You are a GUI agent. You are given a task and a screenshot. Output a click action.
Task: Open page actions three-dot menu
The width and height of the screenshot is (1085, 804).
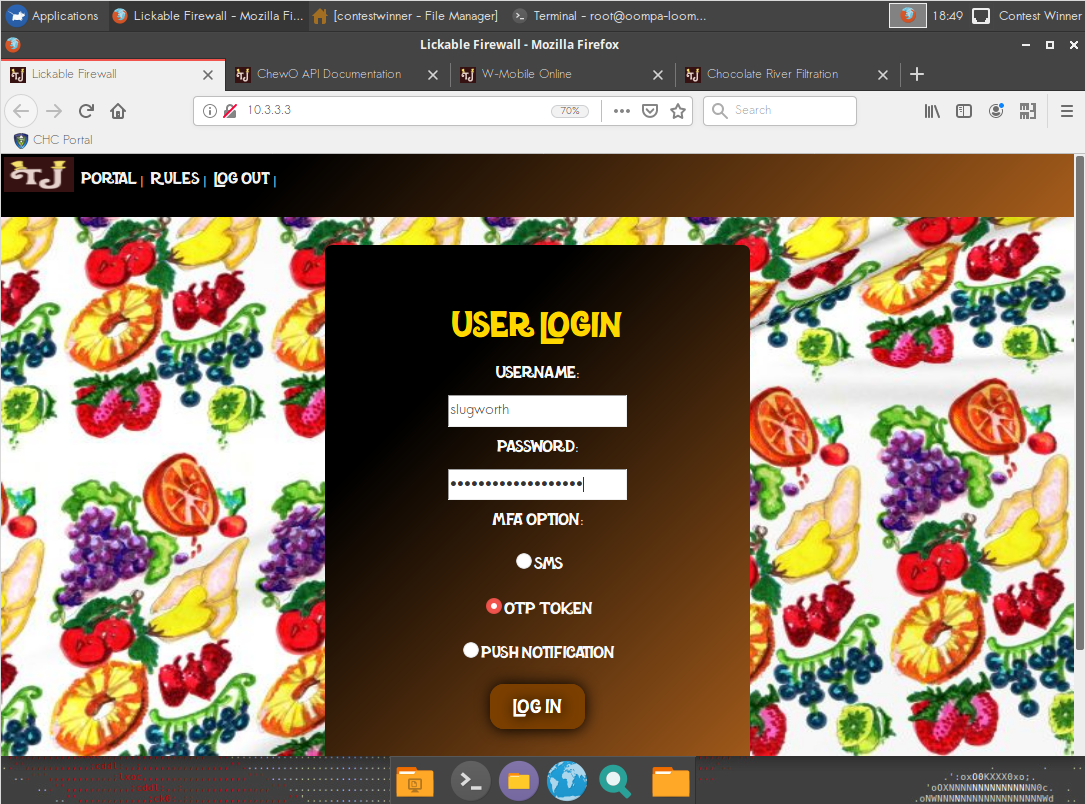(621, 111)
